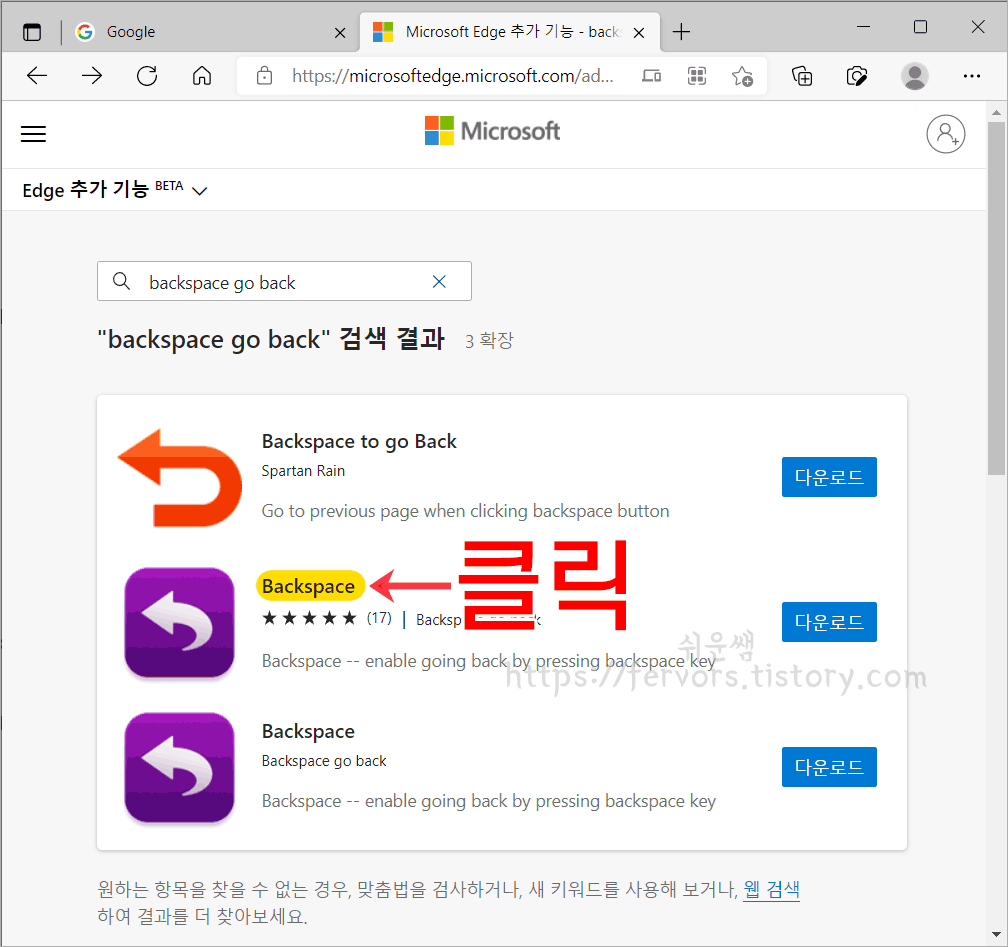Open Backspace title above Backspace go back
The image size is (1008, 947).
[x=308, y=732]
